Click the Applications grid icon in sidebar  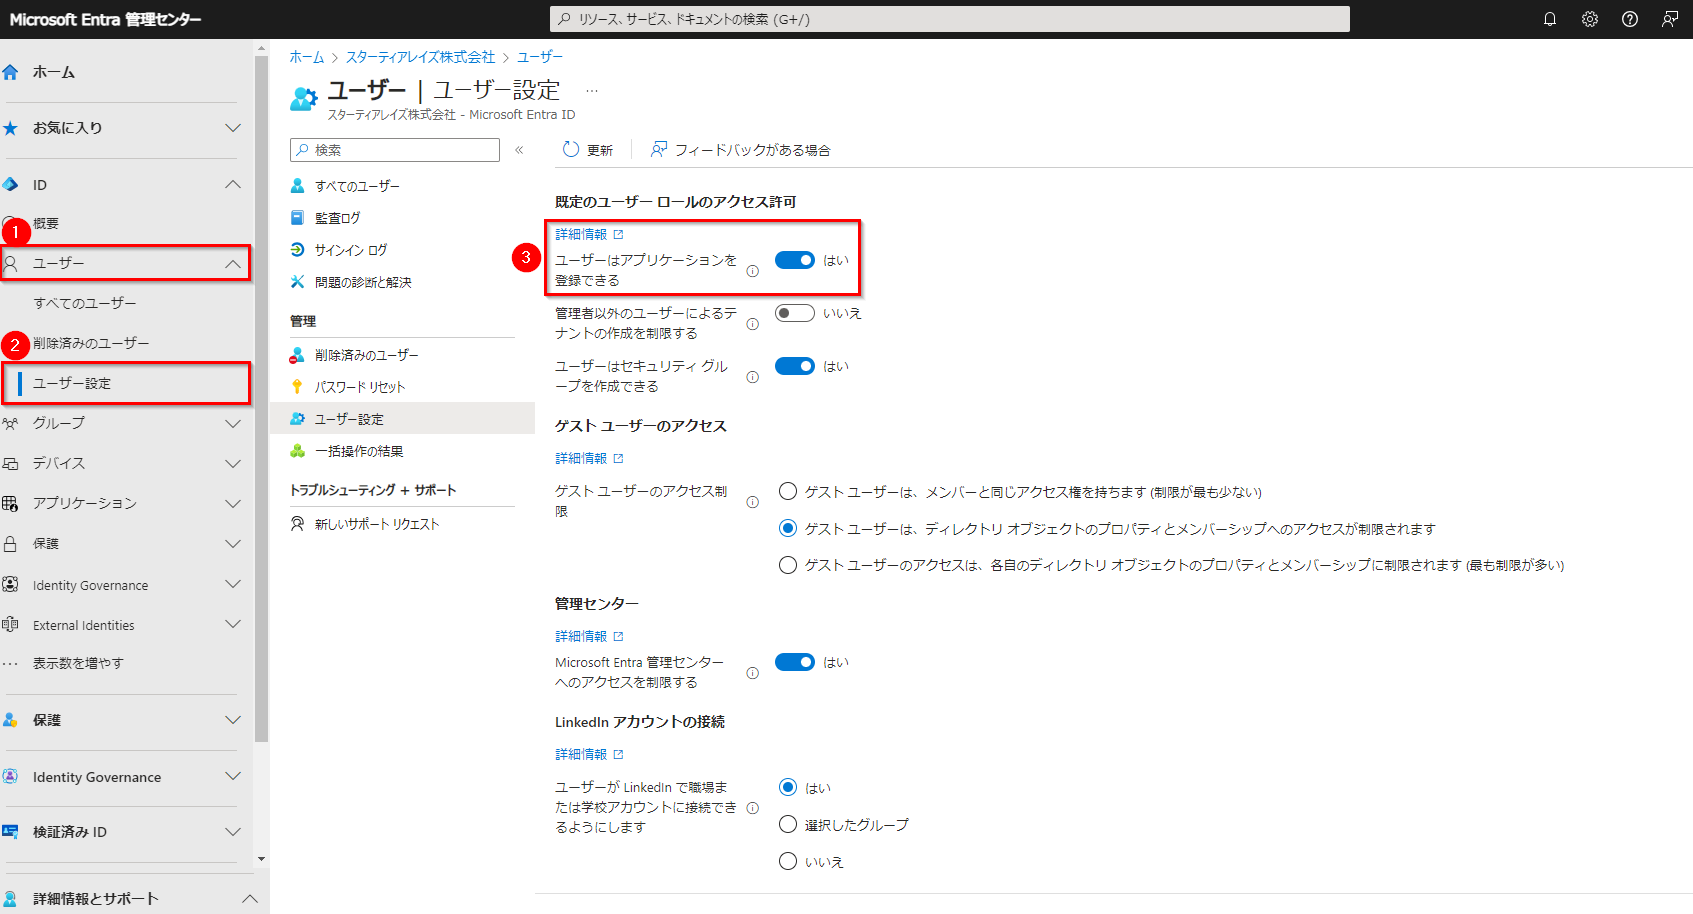coord(11,503)
